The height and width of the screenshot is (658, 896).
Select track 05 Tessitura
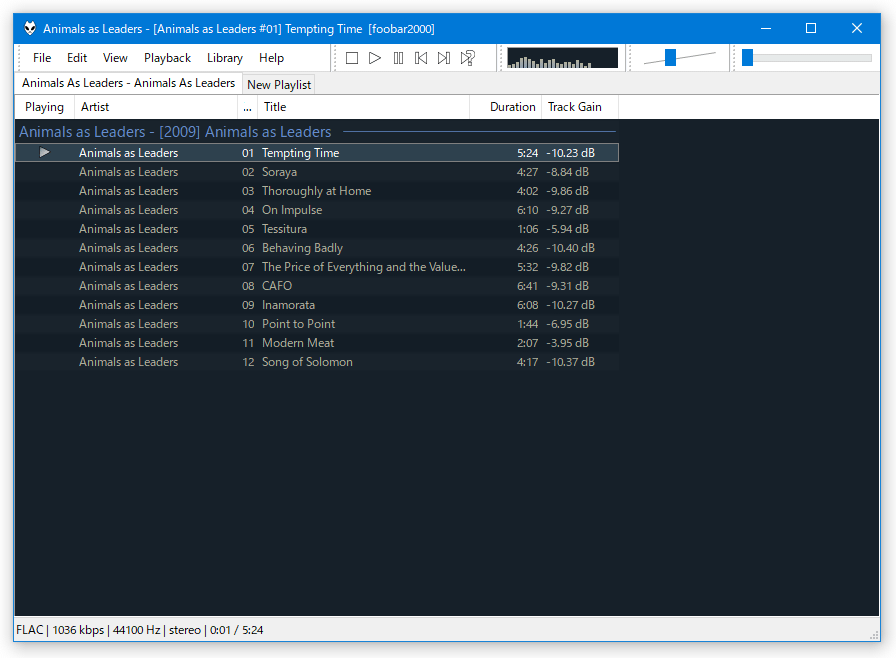pyautogui.click(x=317, y=228)
